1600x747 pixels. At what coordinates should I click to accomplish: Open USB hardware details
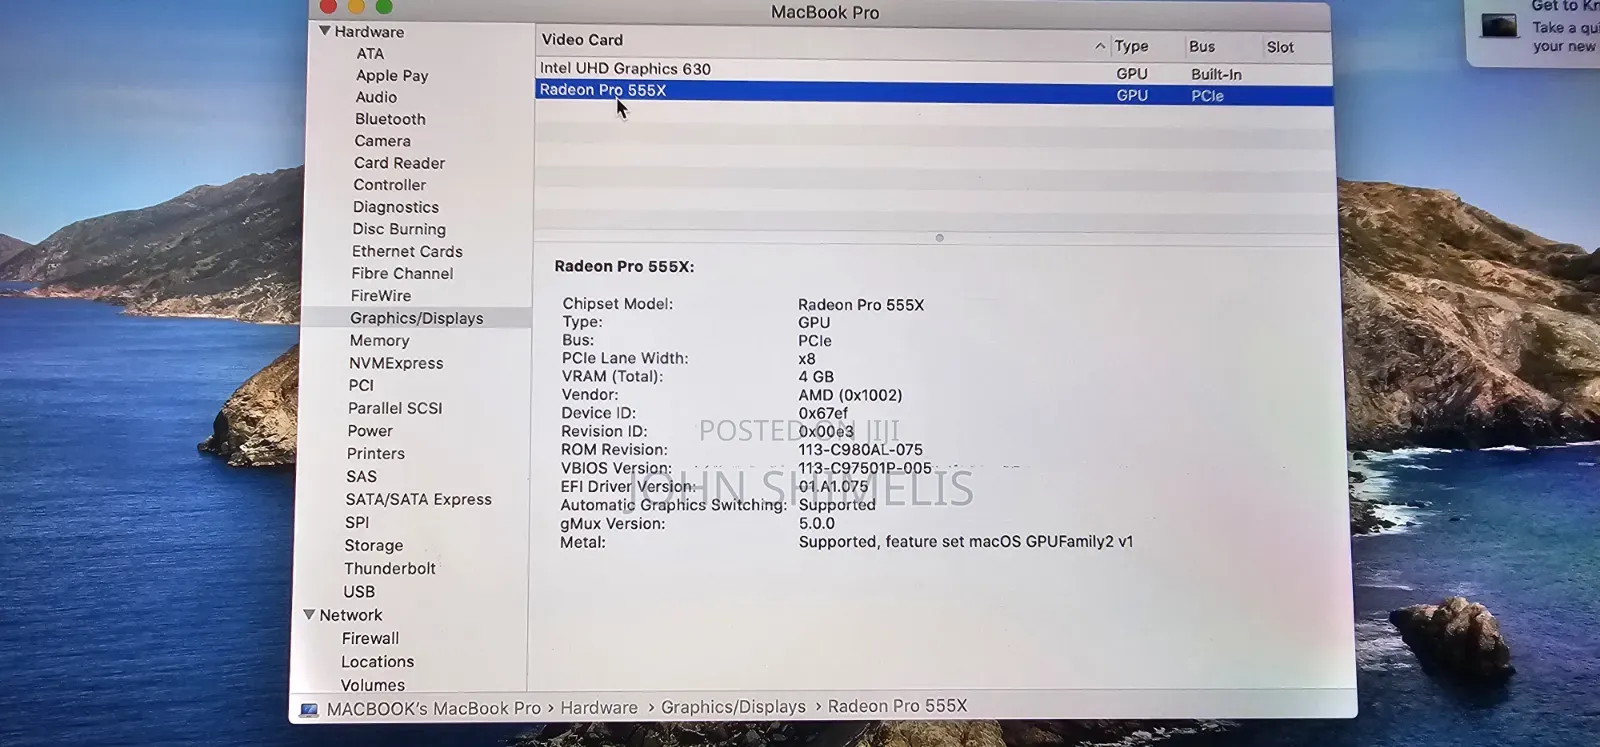pyautogui.click(x=359, y=592)
